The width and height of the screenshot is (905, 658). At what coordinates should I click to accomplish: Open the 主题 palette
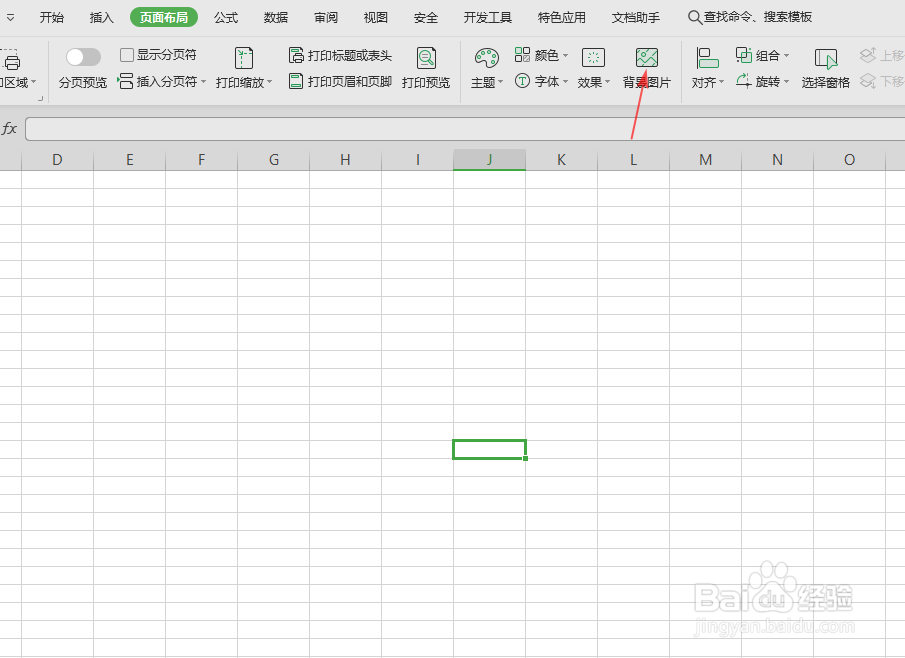click(487, 68)
